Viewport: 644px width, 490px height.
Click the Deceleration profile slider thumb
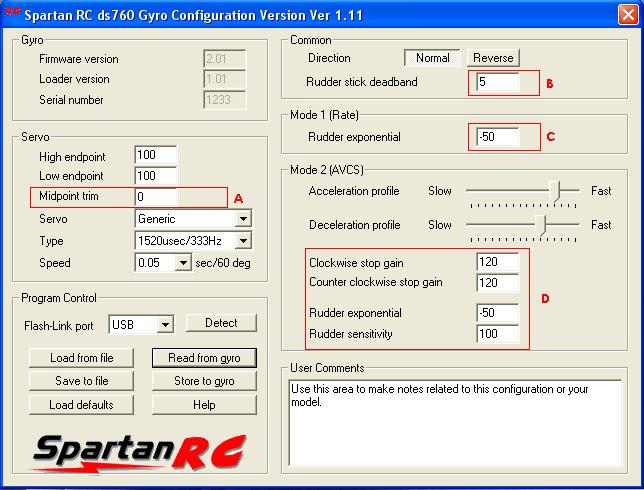(x=542, y=225)
